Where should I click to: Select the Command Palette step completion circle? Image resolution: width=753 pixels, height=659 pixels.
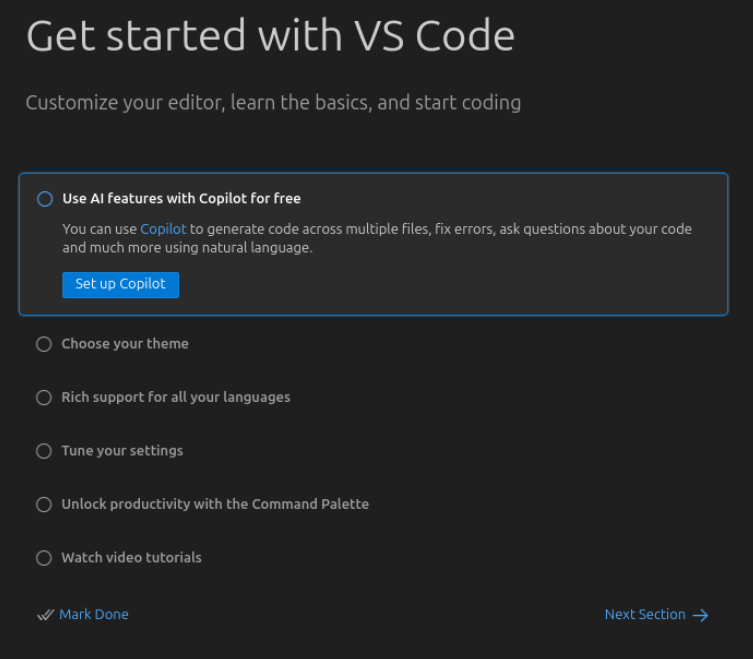(44, 505)
